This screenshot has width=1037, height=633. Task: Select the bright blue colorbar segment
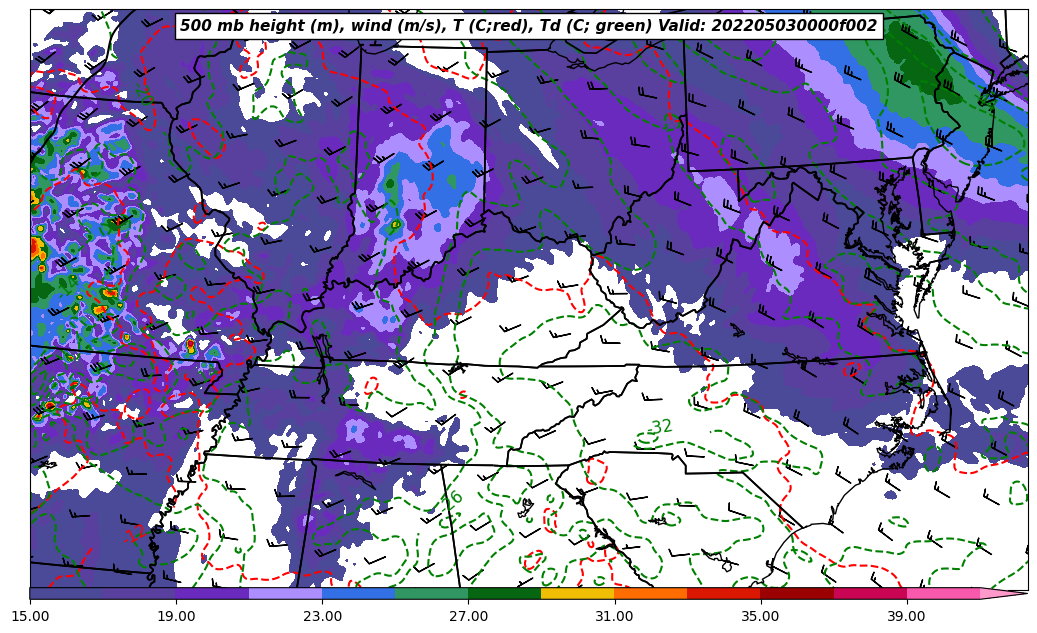[358, 593]
